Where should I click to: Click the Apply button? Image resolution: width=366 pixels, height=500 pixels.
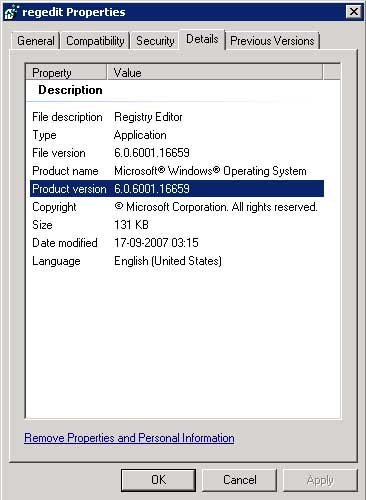click(x=320, y=480)
